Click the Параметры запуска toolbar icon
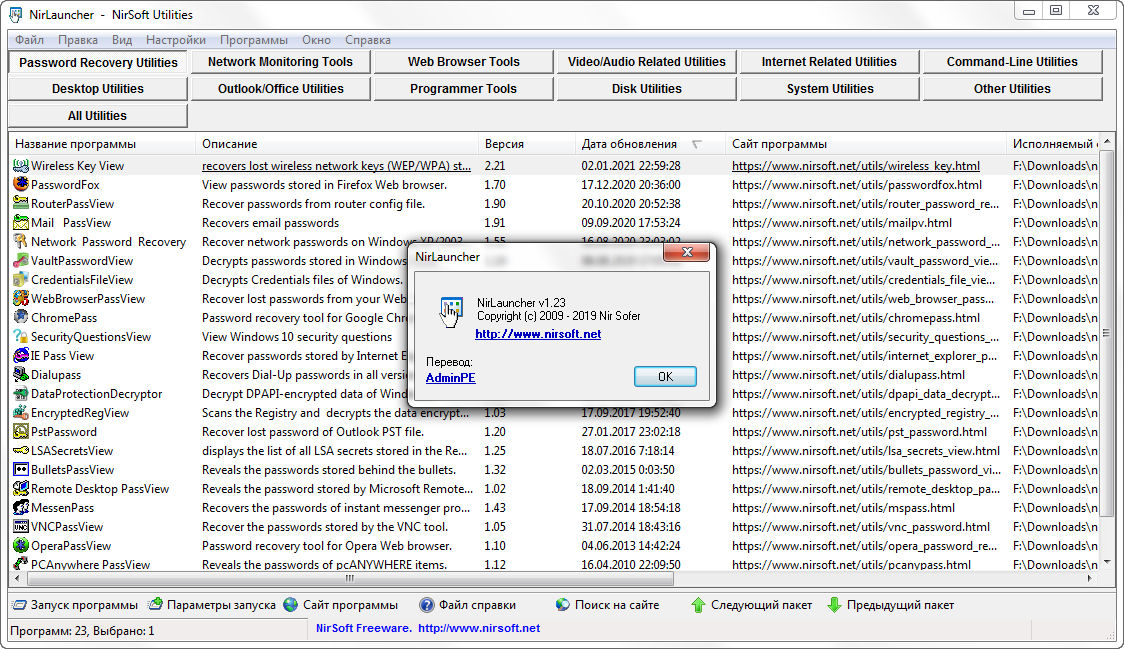 click(156, 605)
